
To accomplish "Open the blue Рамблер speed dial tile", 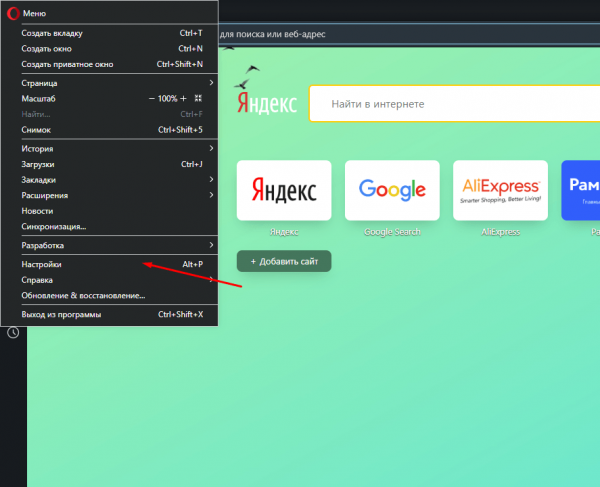I will 580,190.
